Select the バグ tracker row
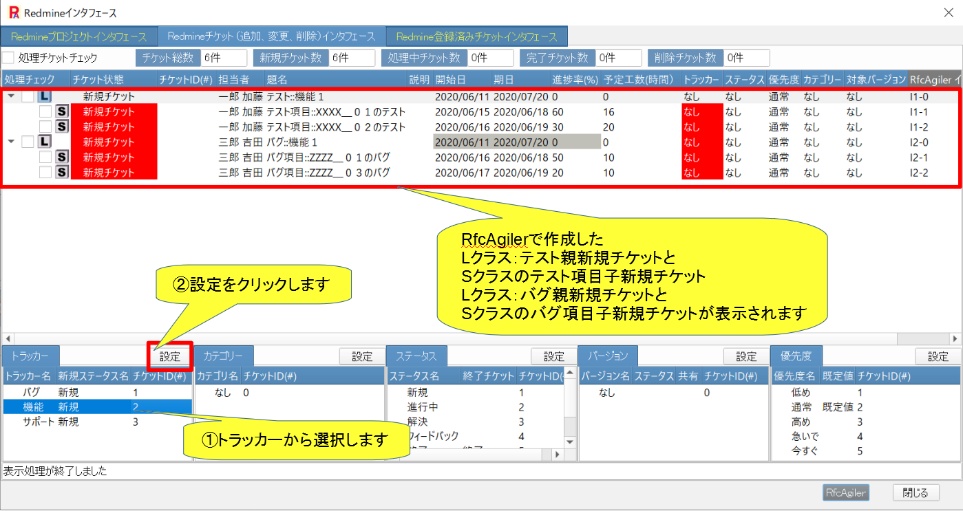Screen dimensions: 963x511 (97, 392)
